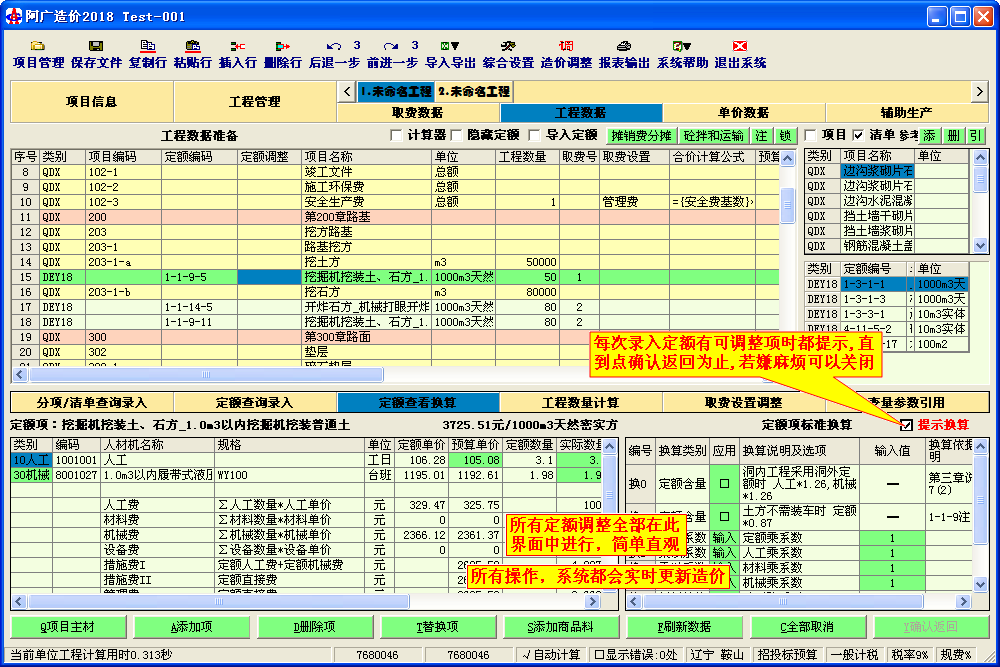Click 换算 panel scroll down arrow
Image resolution: width=1000 pixels, height=667 pixels.
point(981,583)
